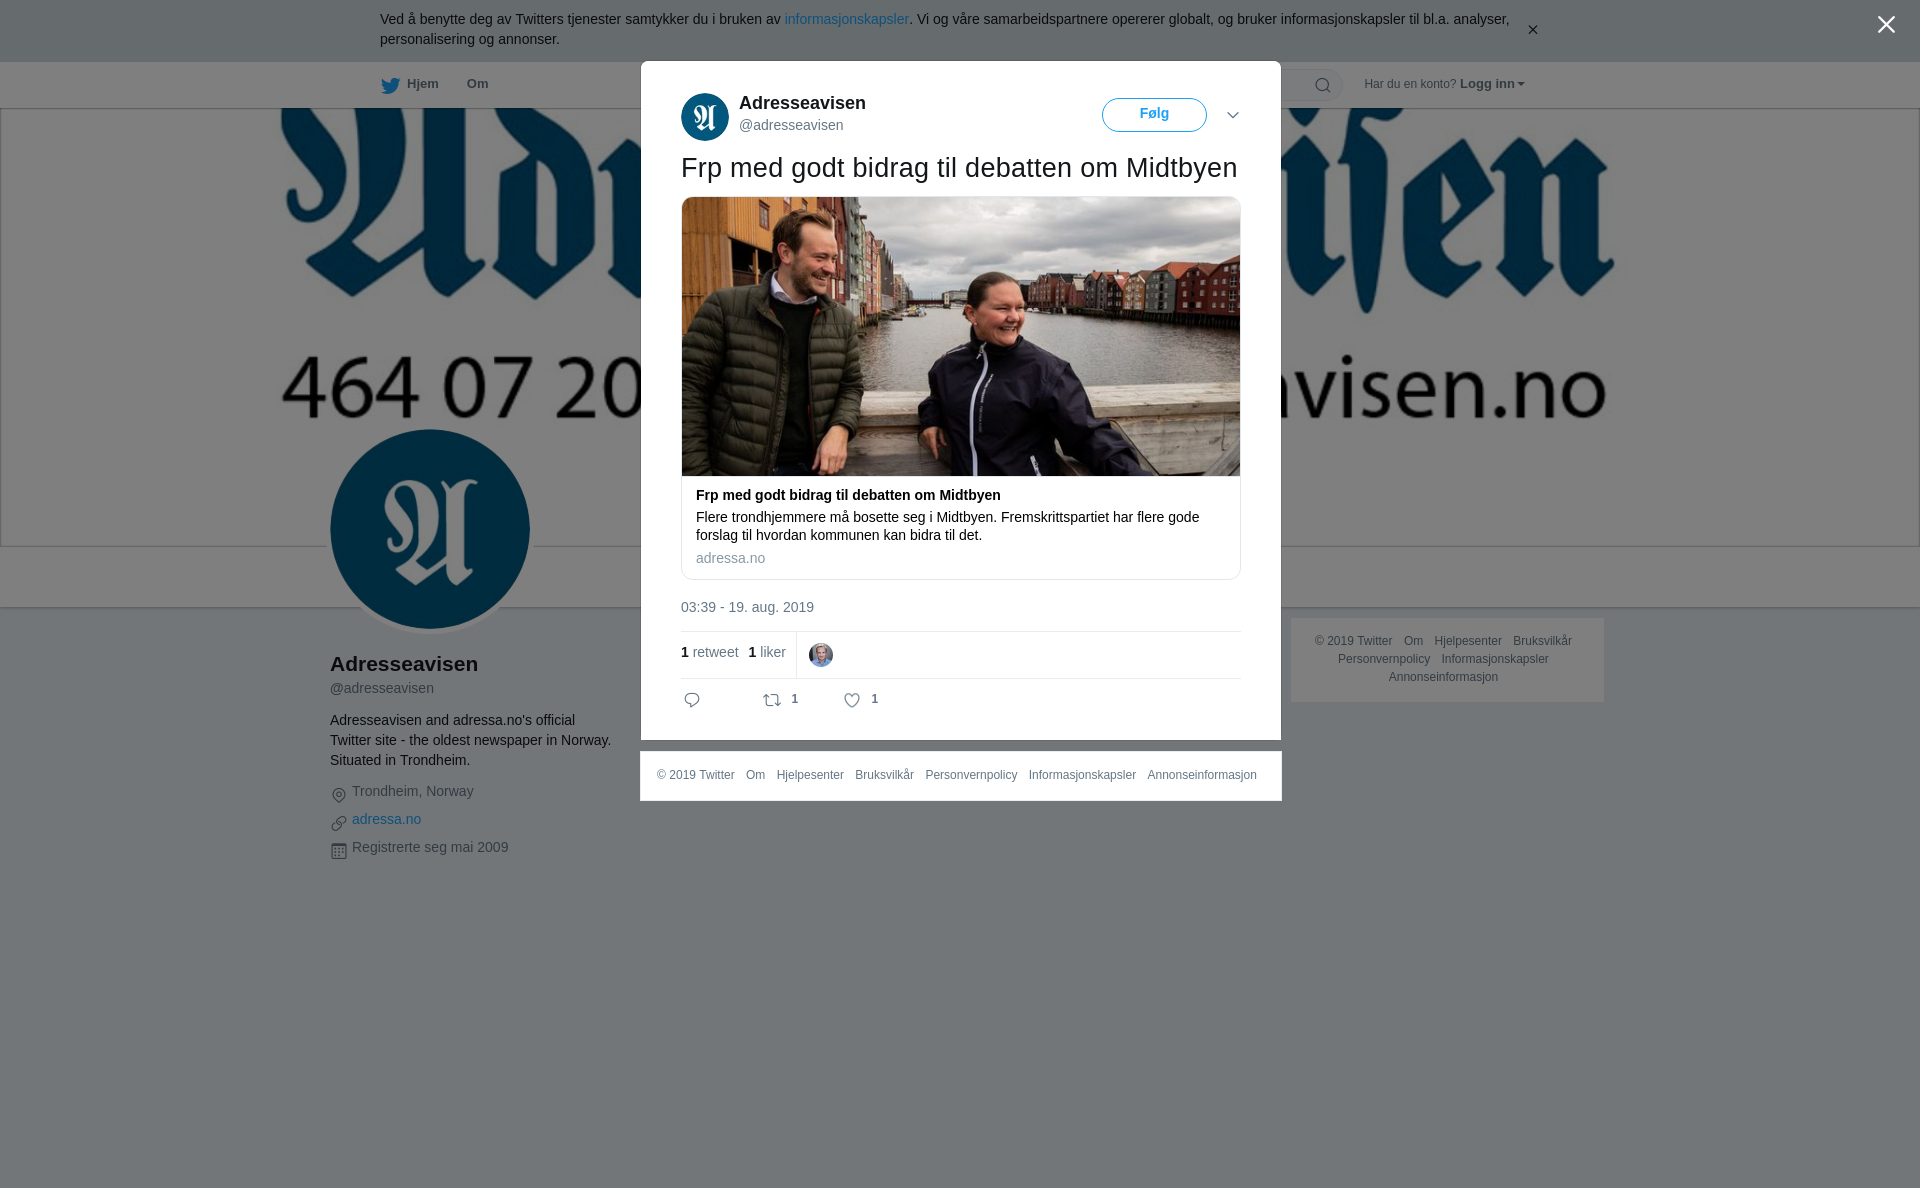Click the Twitter bird Hjem icon
This screenshot has width=1920, height=1188.
[x=390, y=85]
